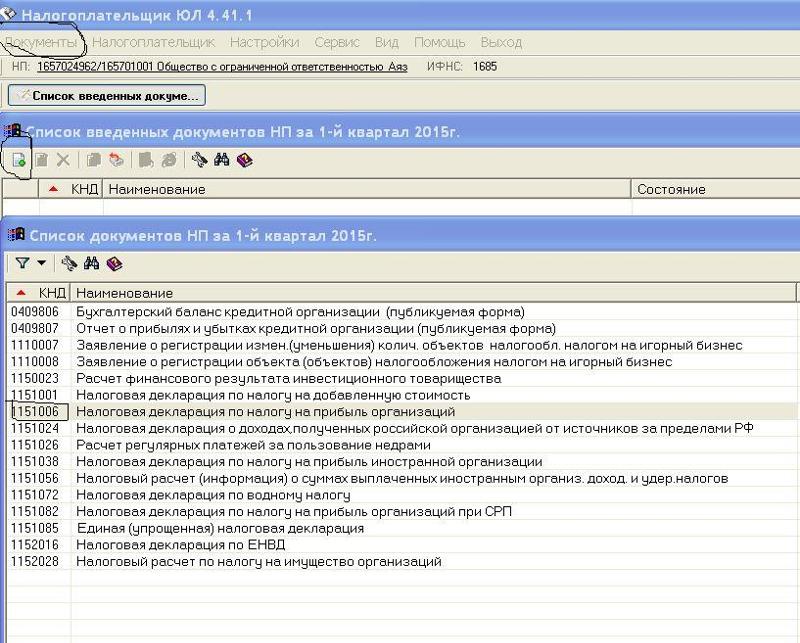Click the window icon of Список введенных документов
Image resolution: width=800 pixels, height=643 pixels.
coord(13,131)
